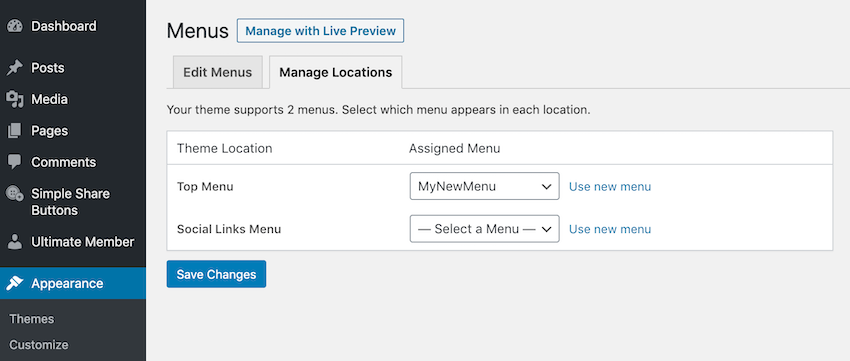This screenshot has height=361, width=850.
Task: Use new menu for Social Links Menu
Action: (610, 229)
